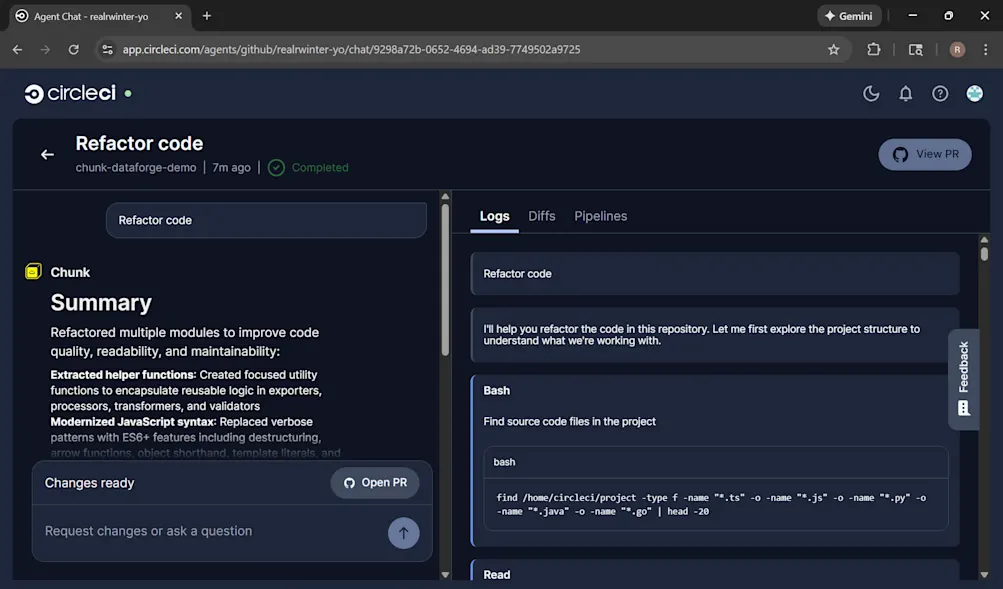This screenshot has height=589, width=1003.
Task: Click the chat panel scrollbar thumb
Action: coord(445,280)
